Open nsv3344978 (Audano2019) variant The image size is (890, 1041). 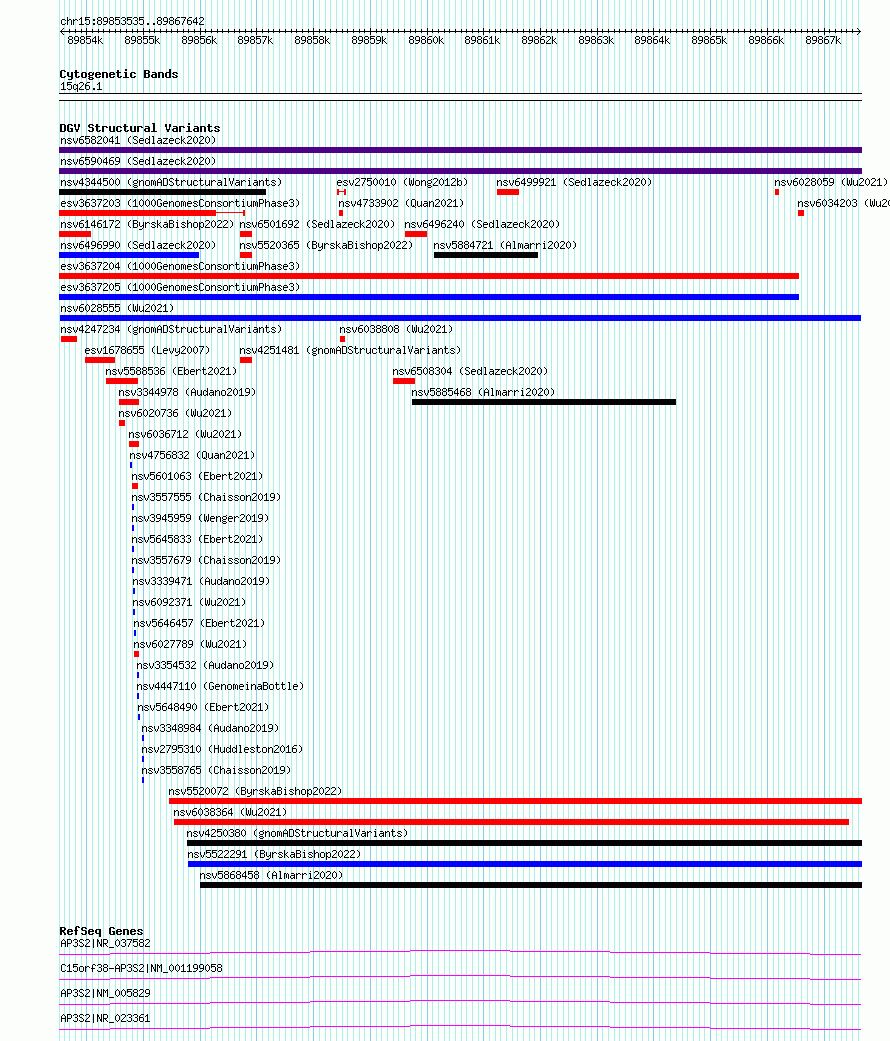coord(187,392)
